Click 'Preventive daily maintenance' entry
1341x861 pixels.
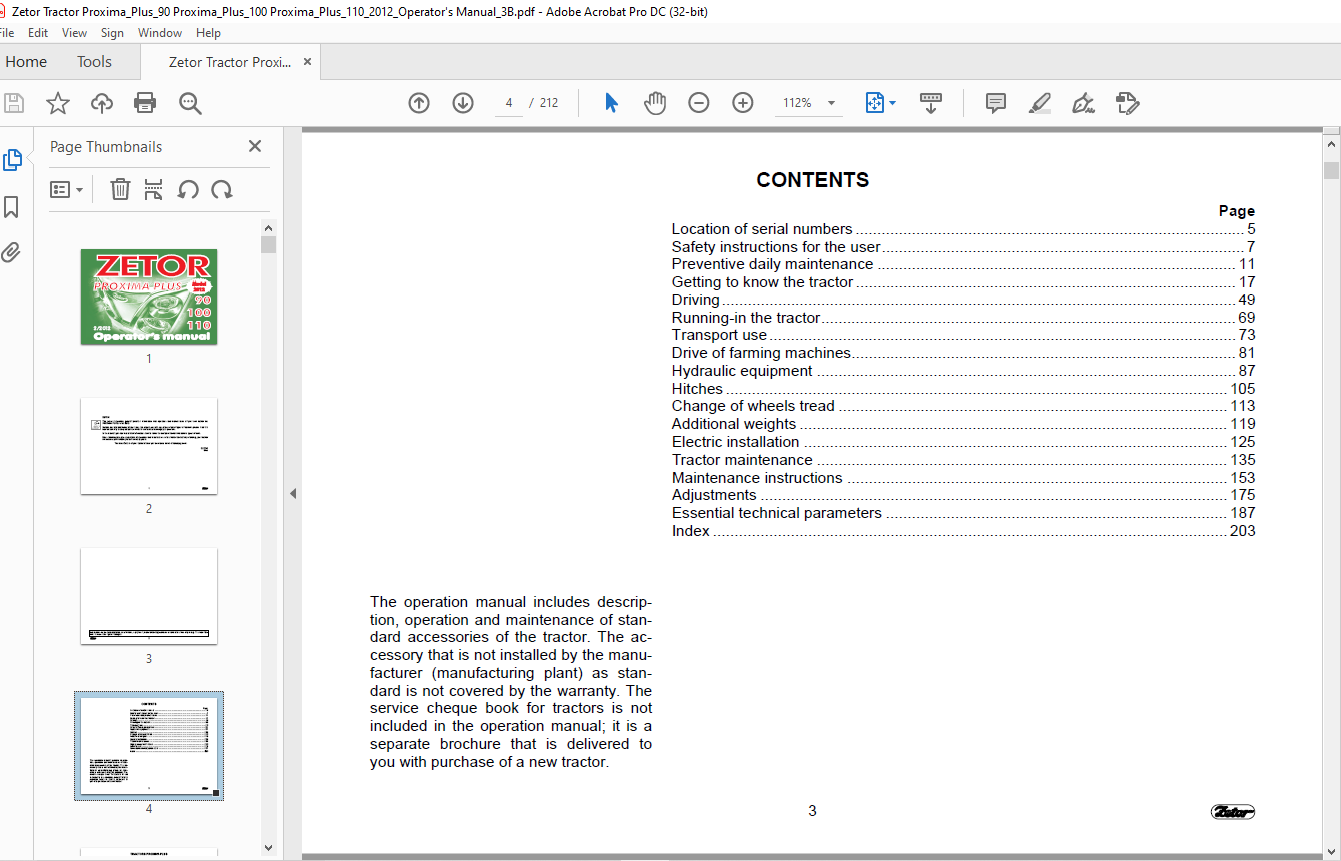(963, 264)
